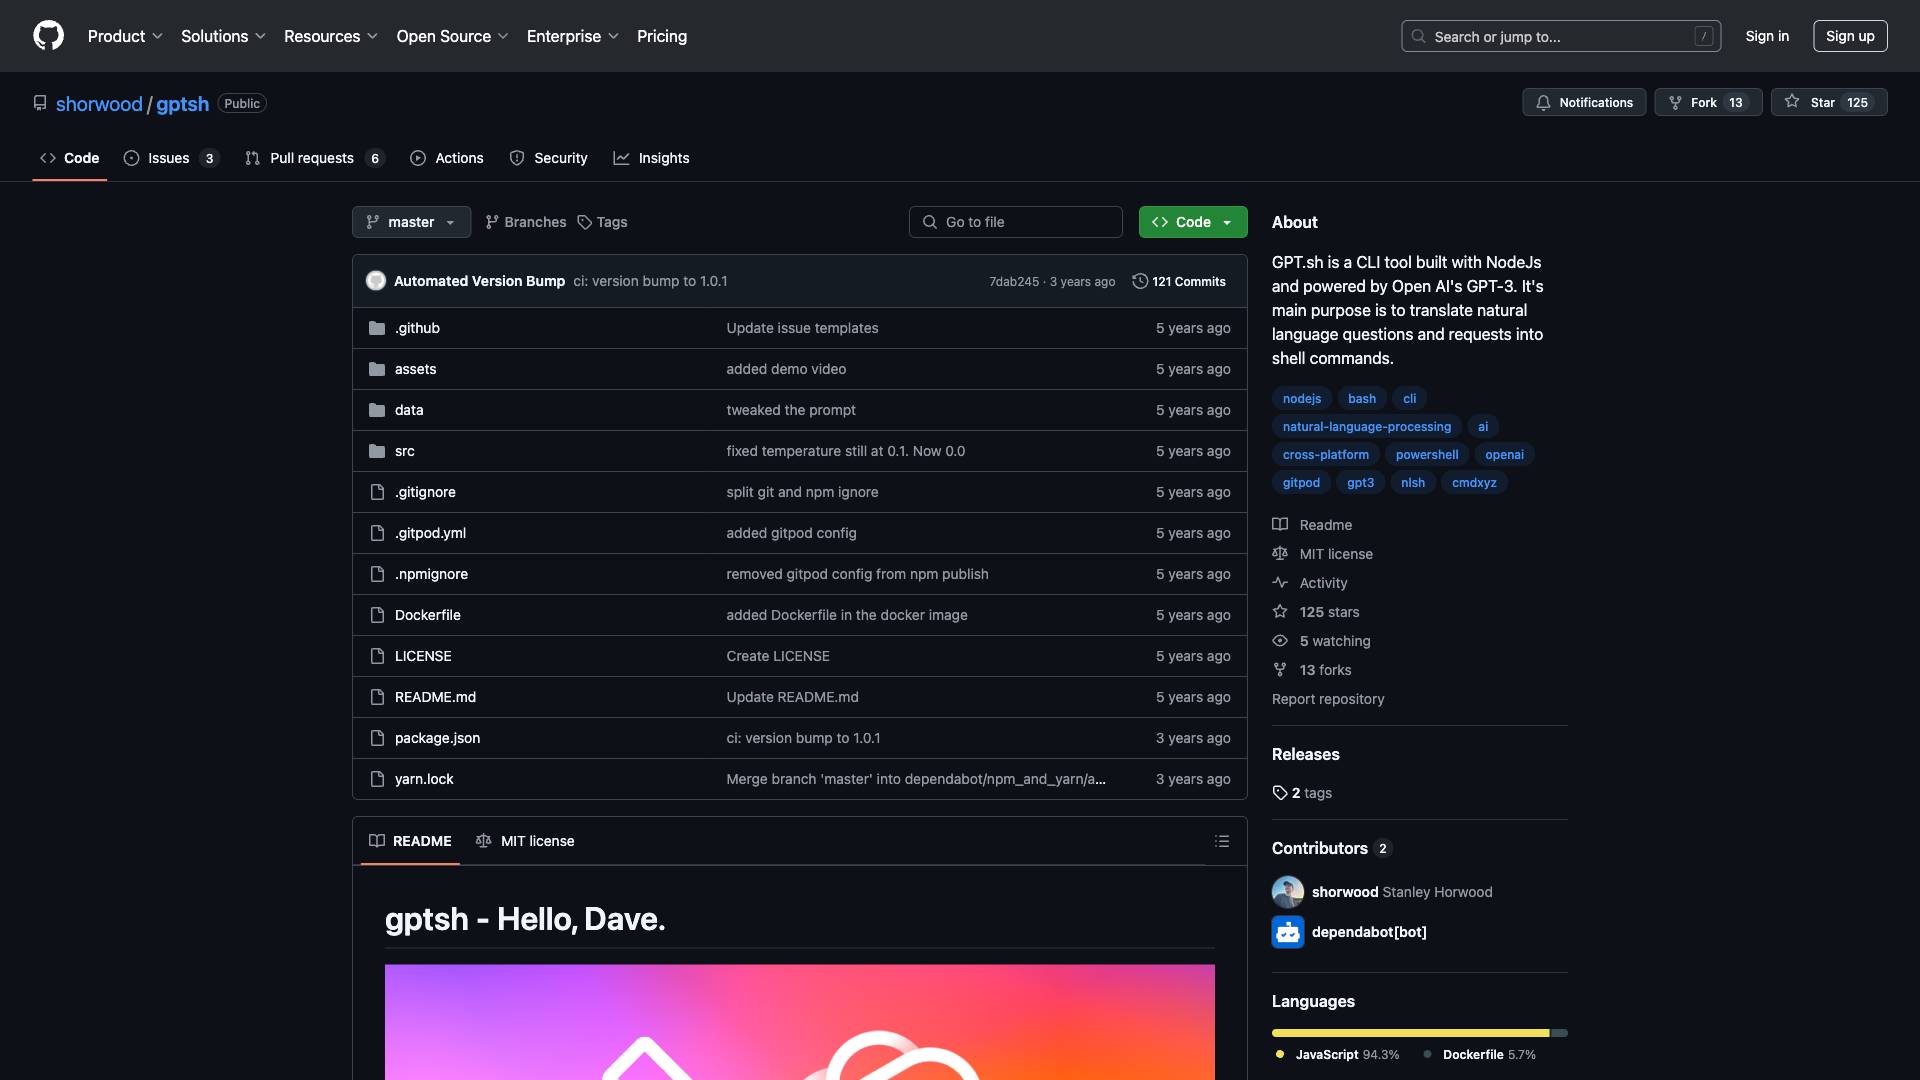Screen dimensions: 1920x1080
Task: Open the package.json file
Action: (x=437, y=738)
